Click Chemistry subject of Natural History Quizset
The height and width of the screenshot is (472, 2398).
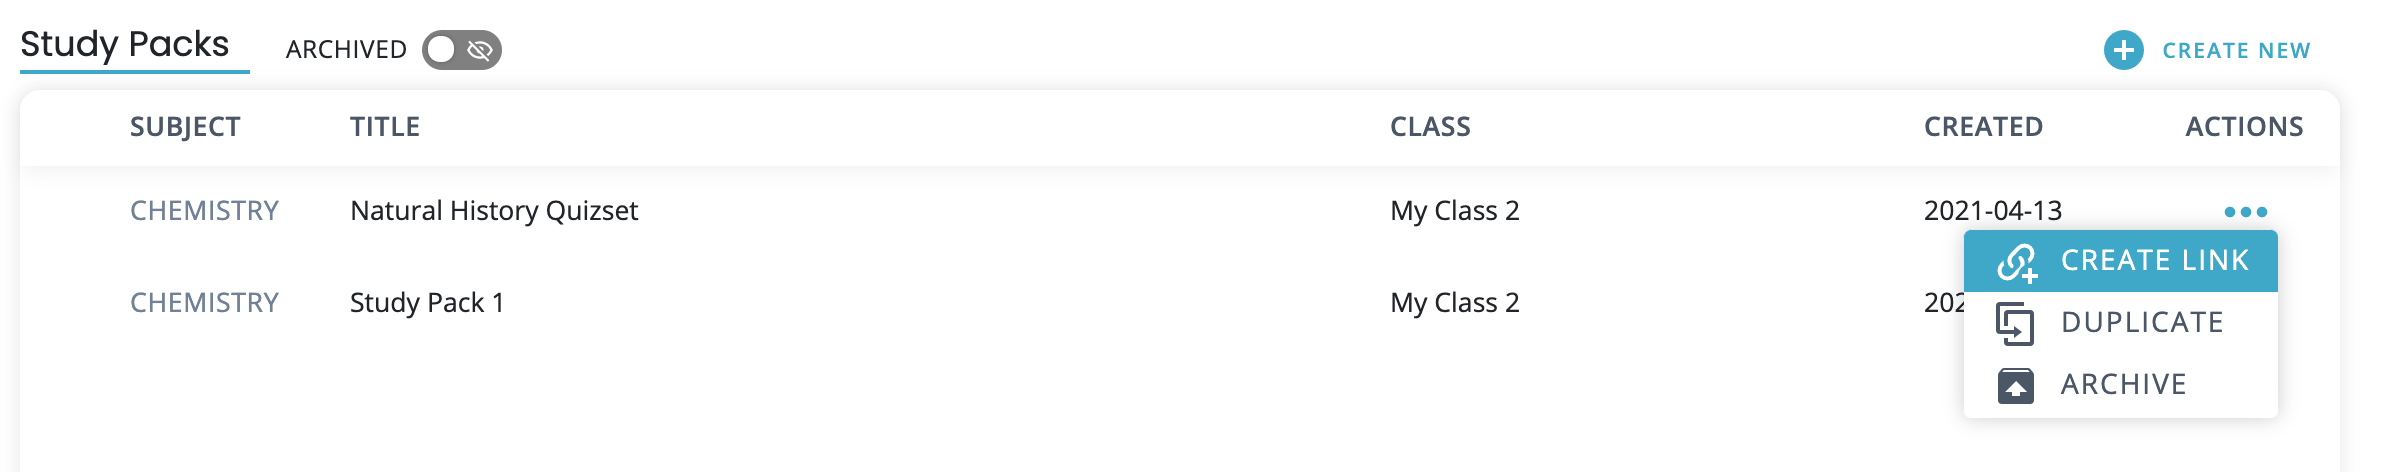(204, 211)
